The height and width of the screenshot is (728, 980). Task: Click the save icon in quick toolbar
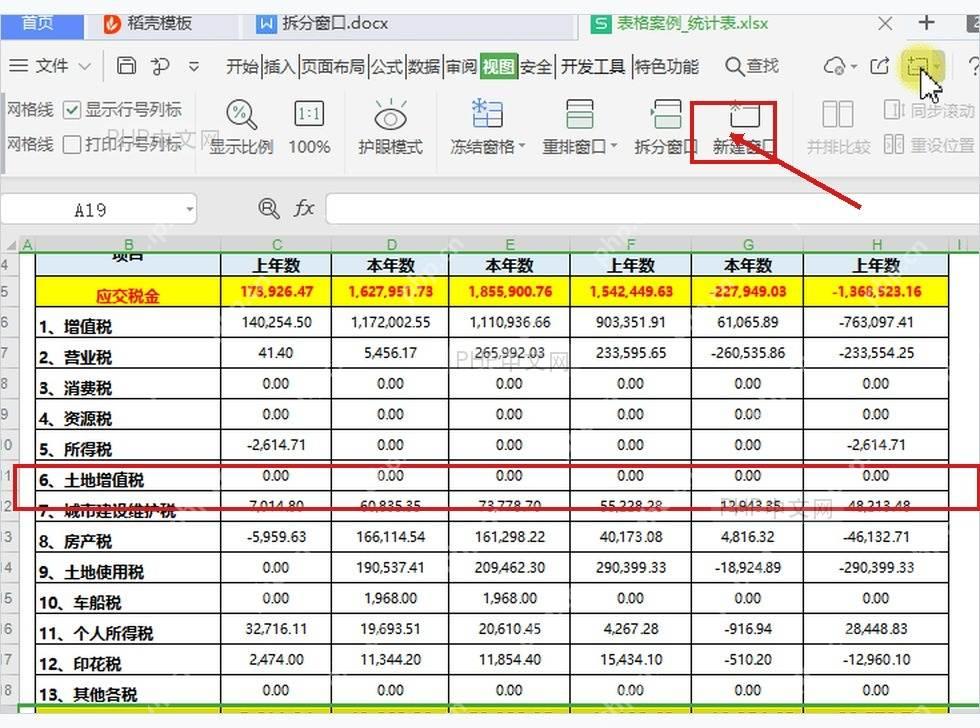point(126,66)
